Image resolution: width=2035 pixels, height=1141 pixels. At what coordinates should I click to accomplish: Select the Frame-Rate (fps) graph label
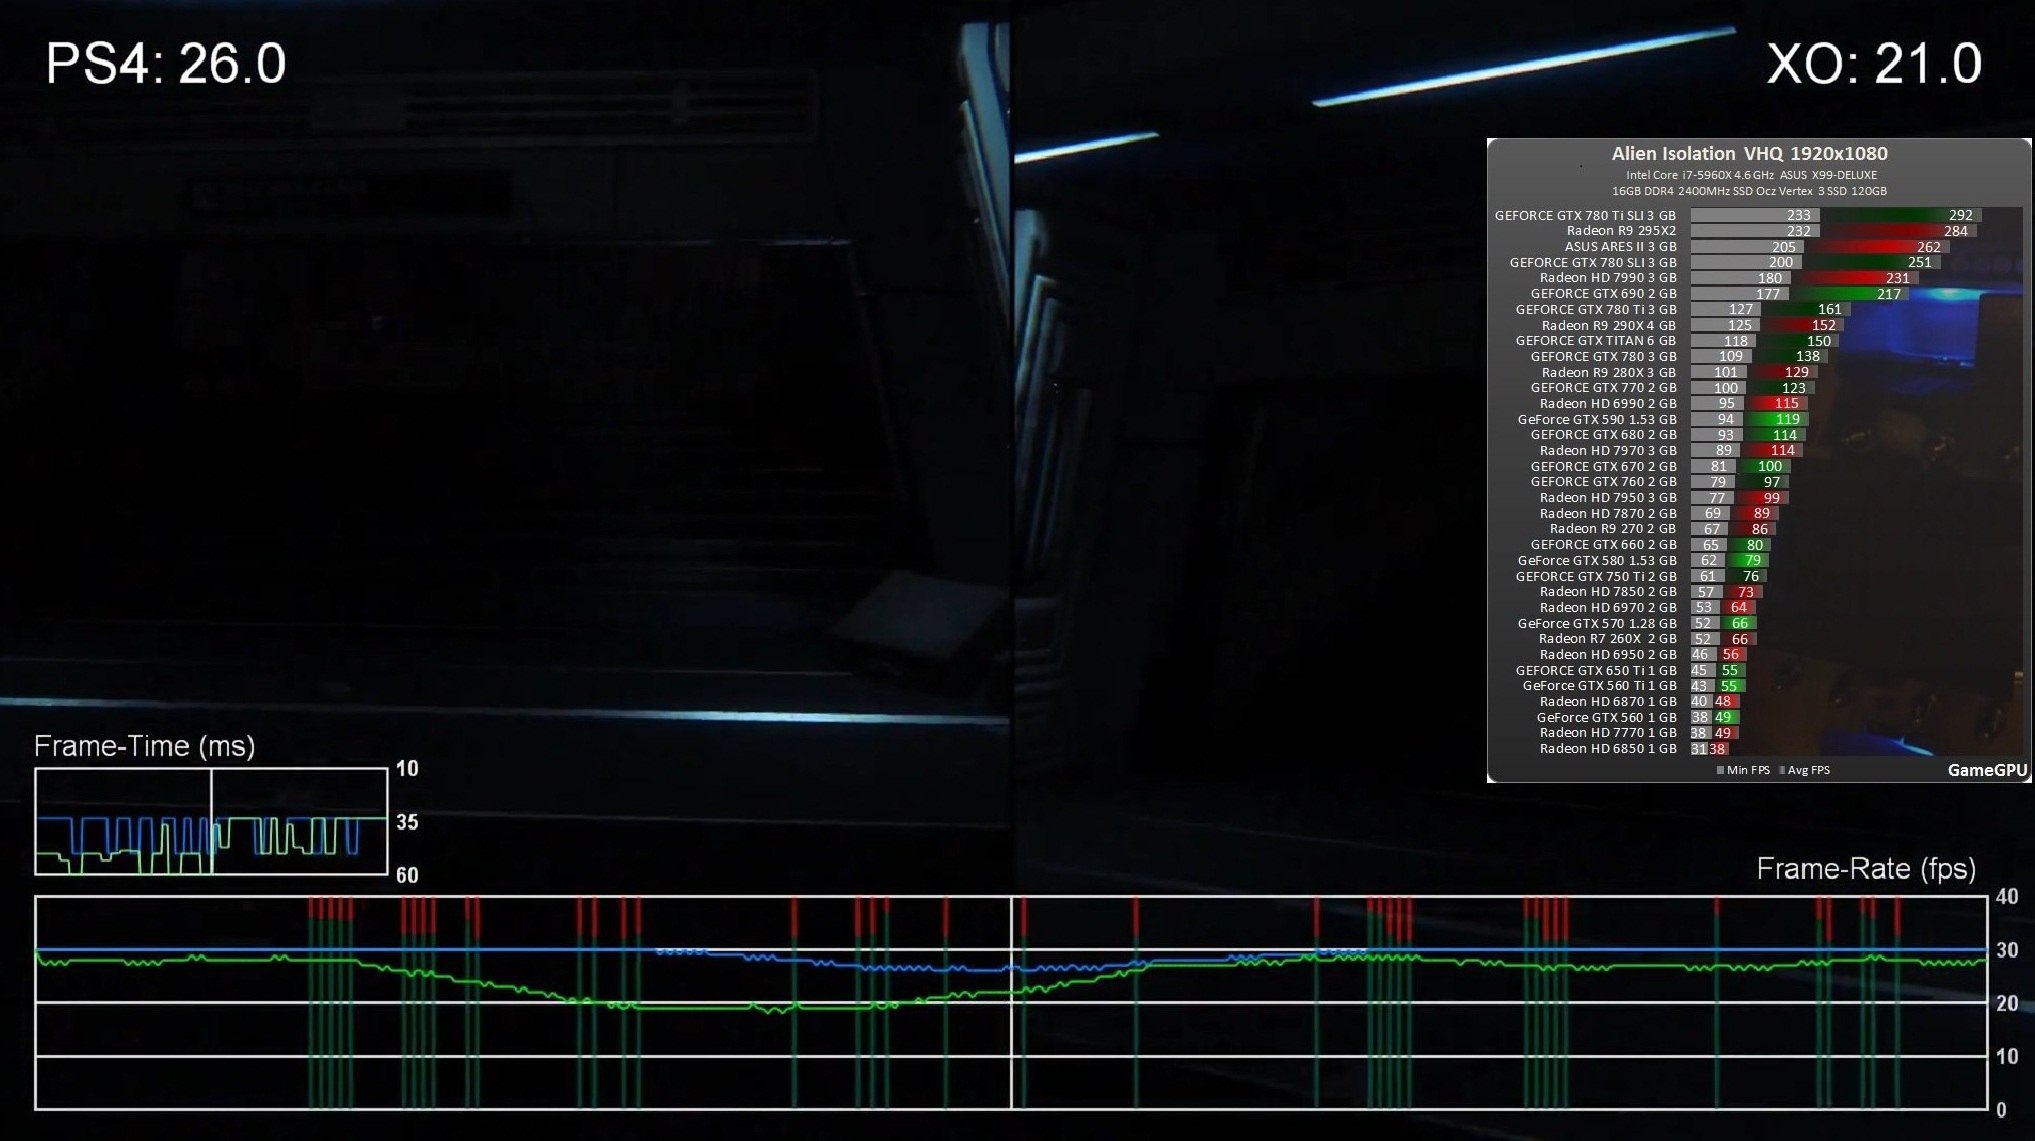coord(1866,868)
